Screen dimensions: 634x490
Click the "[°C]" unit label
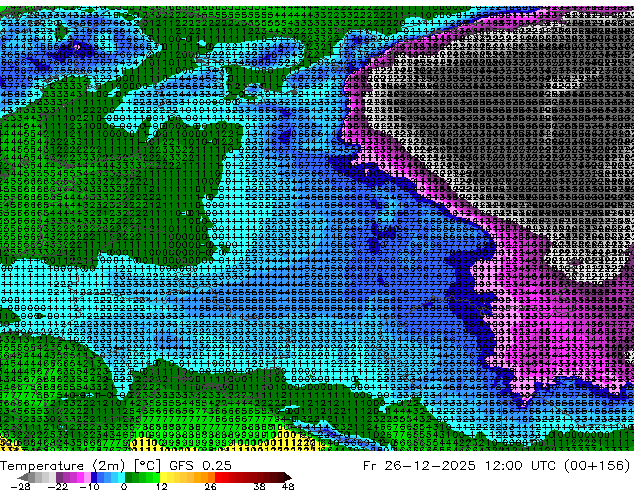click(x=147, y=466)
